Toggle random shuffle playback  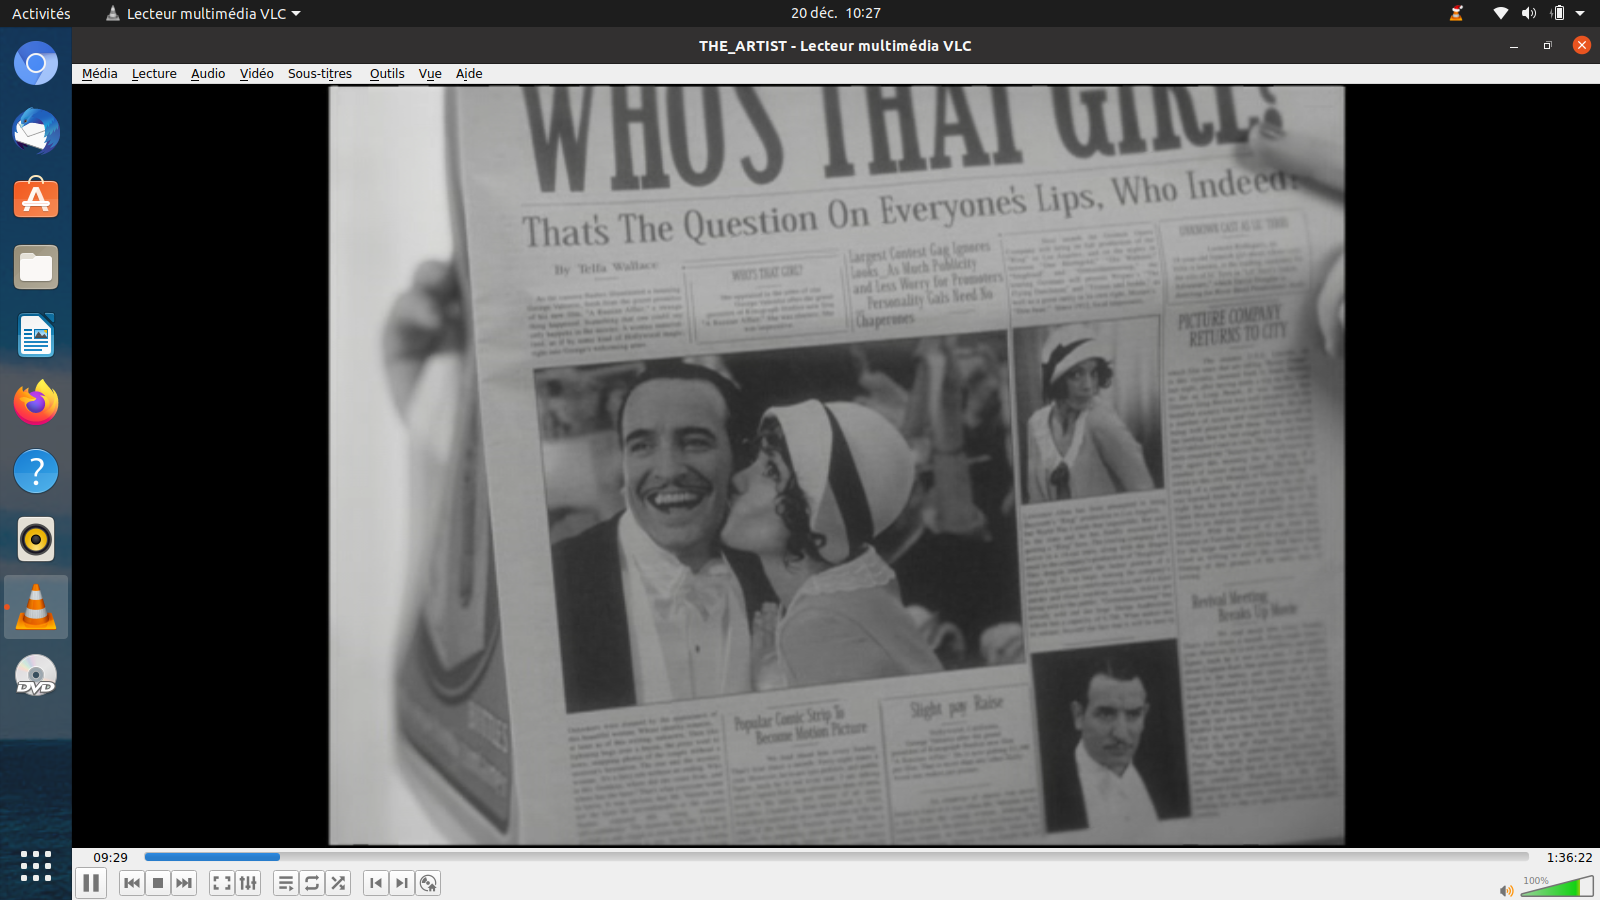(338, 883)
